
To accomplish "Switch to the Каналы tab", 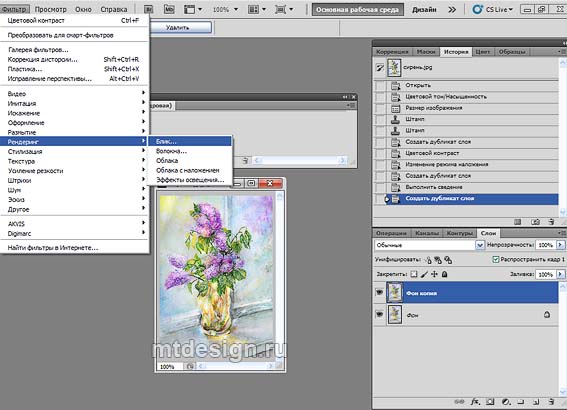I will coord(427,233).
